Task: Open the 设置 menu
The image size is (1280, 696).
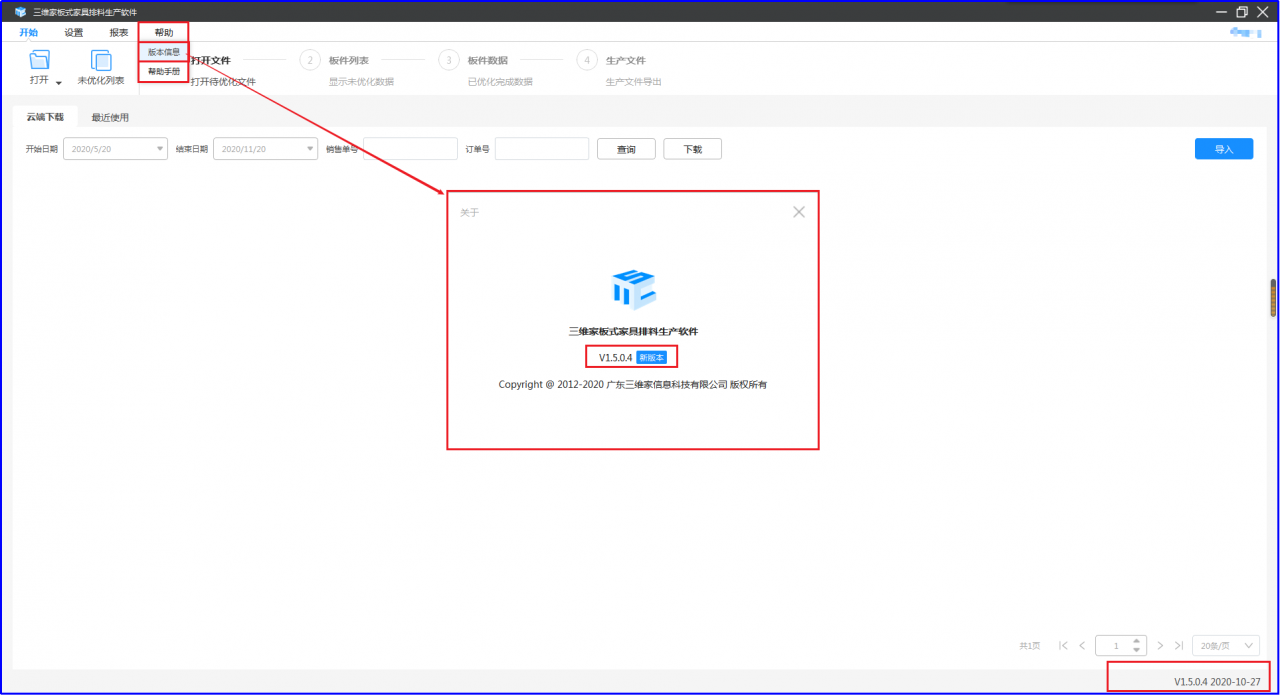Action: pos(74,33)
